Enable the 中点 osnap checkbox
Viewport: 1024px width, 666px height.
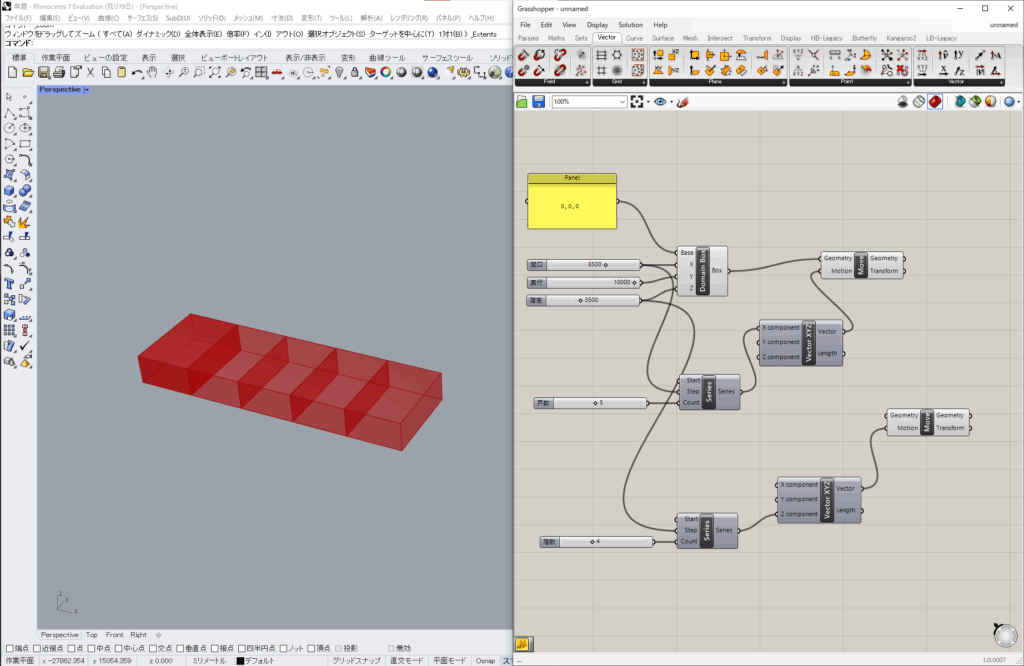pos(92,648)
